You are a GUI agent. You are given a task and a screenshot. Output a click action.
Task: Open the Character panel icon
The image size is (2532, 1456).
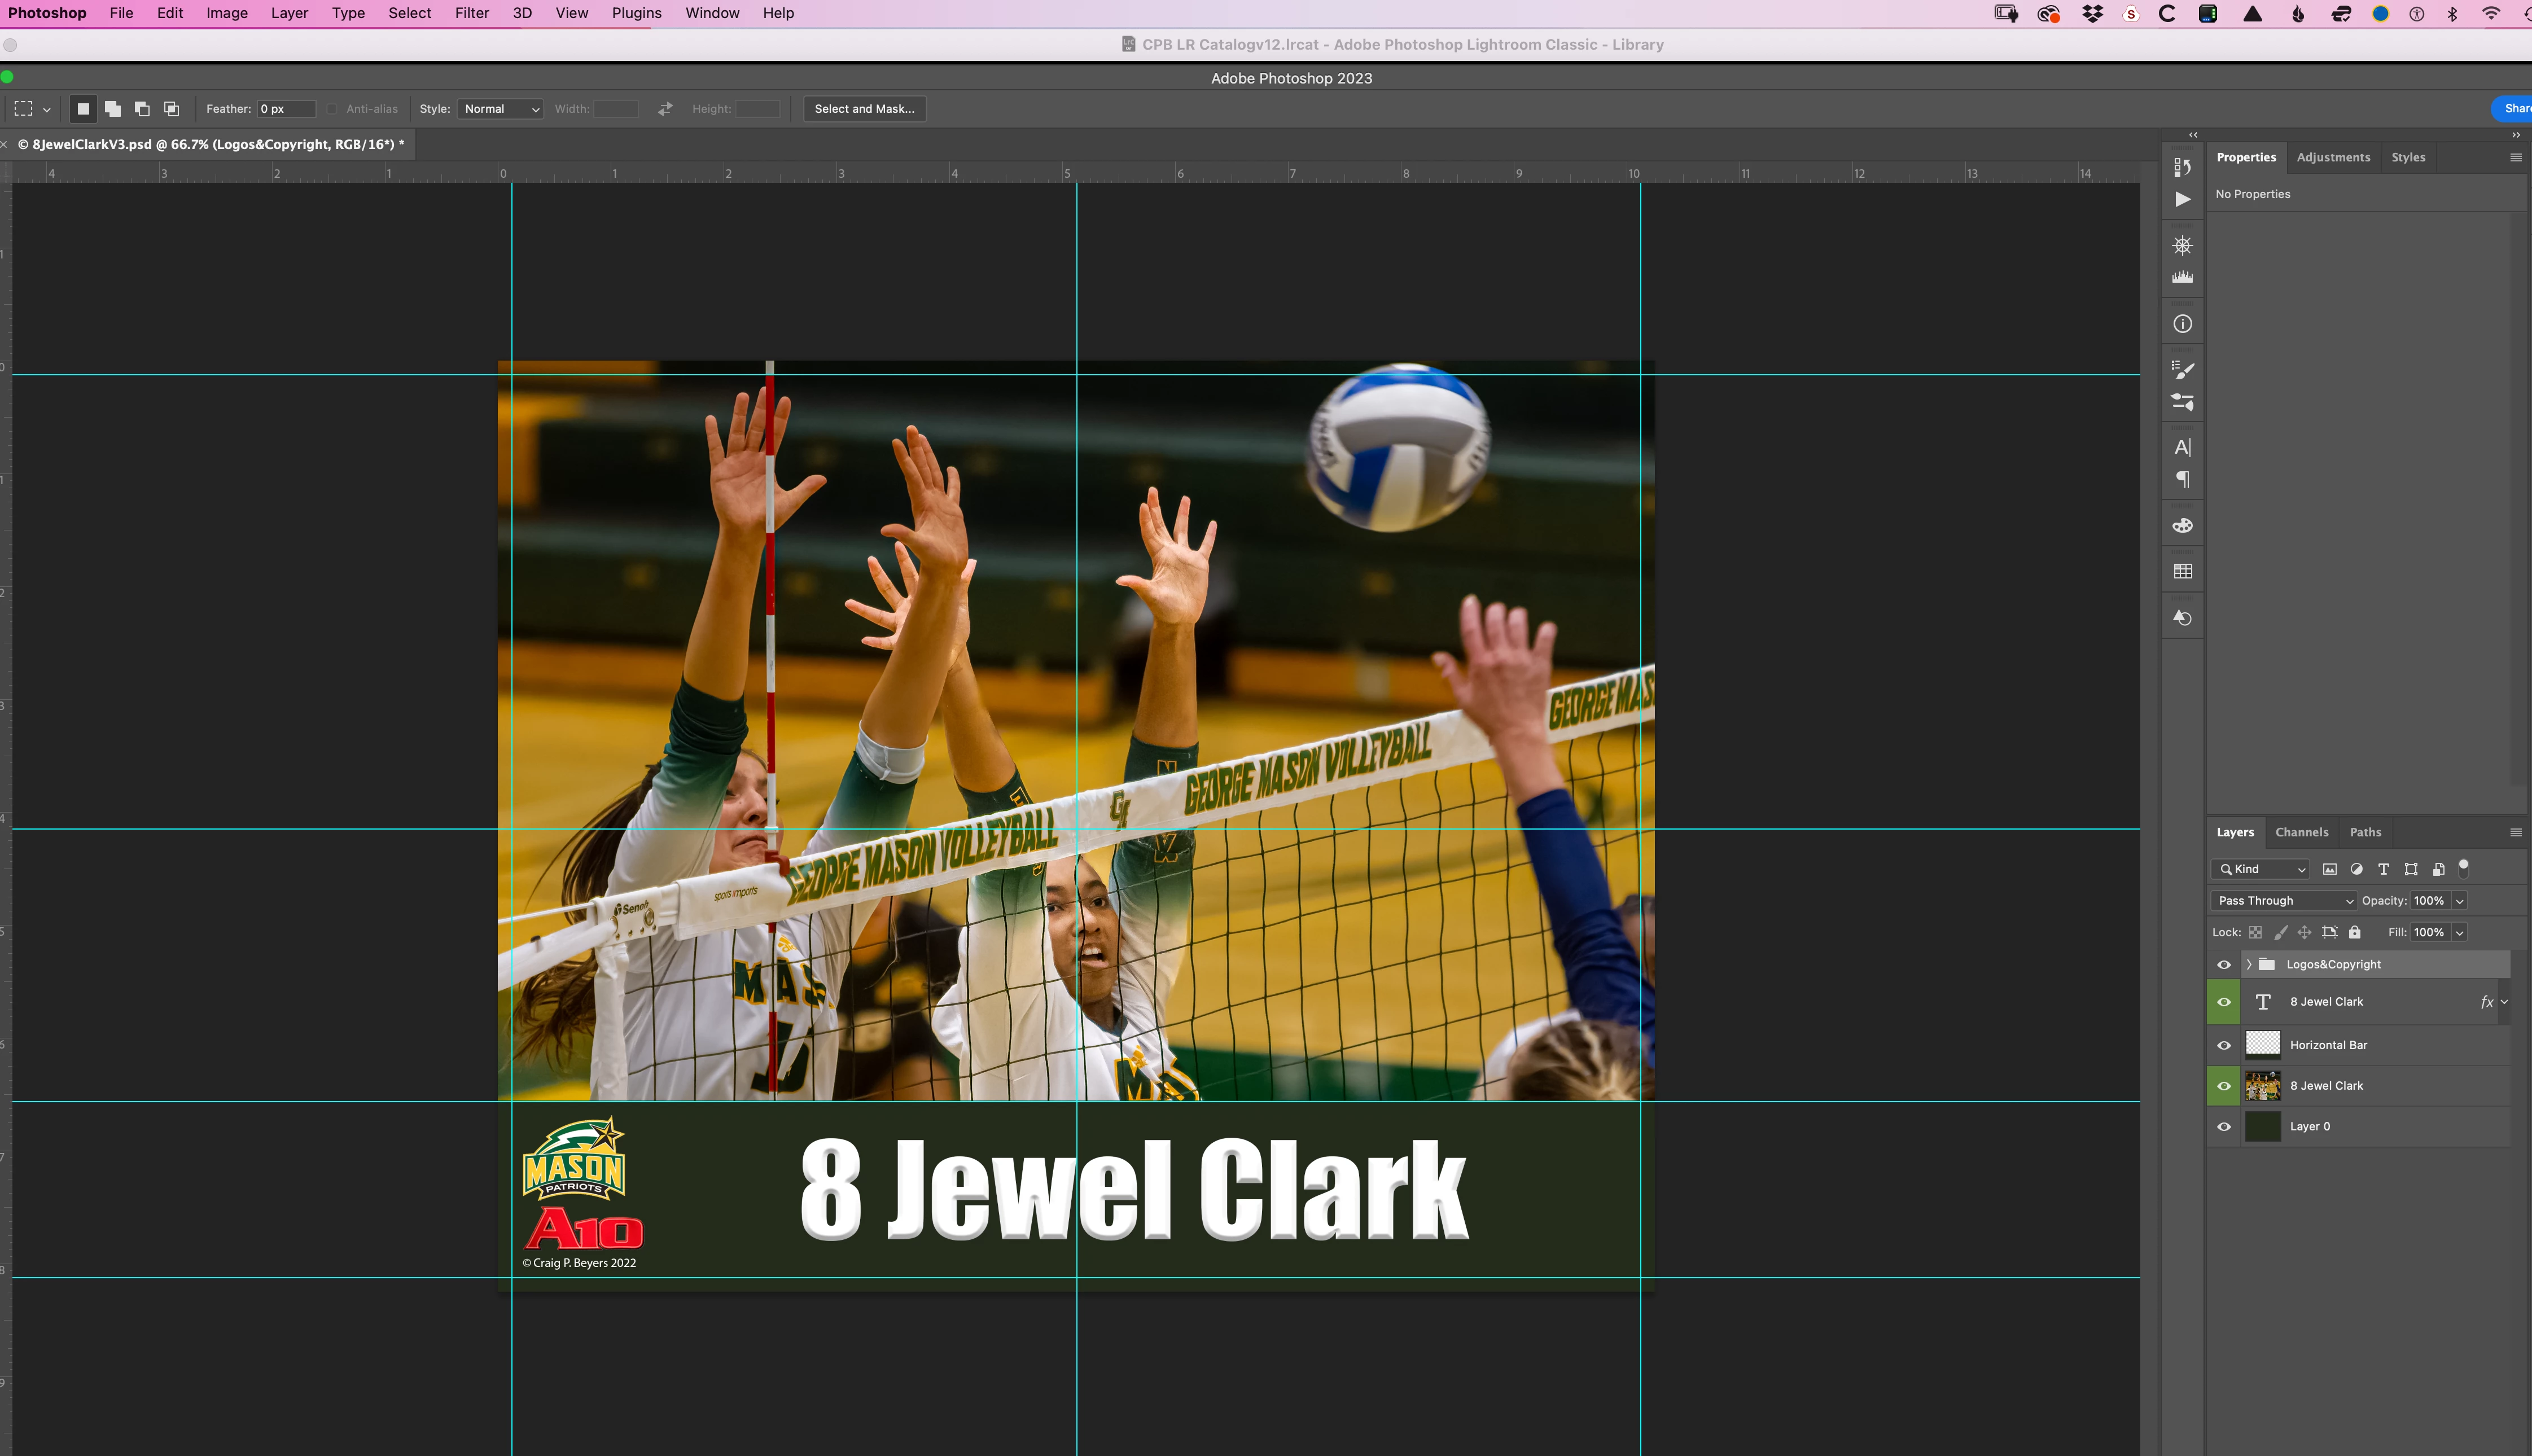pos(2182,447)
